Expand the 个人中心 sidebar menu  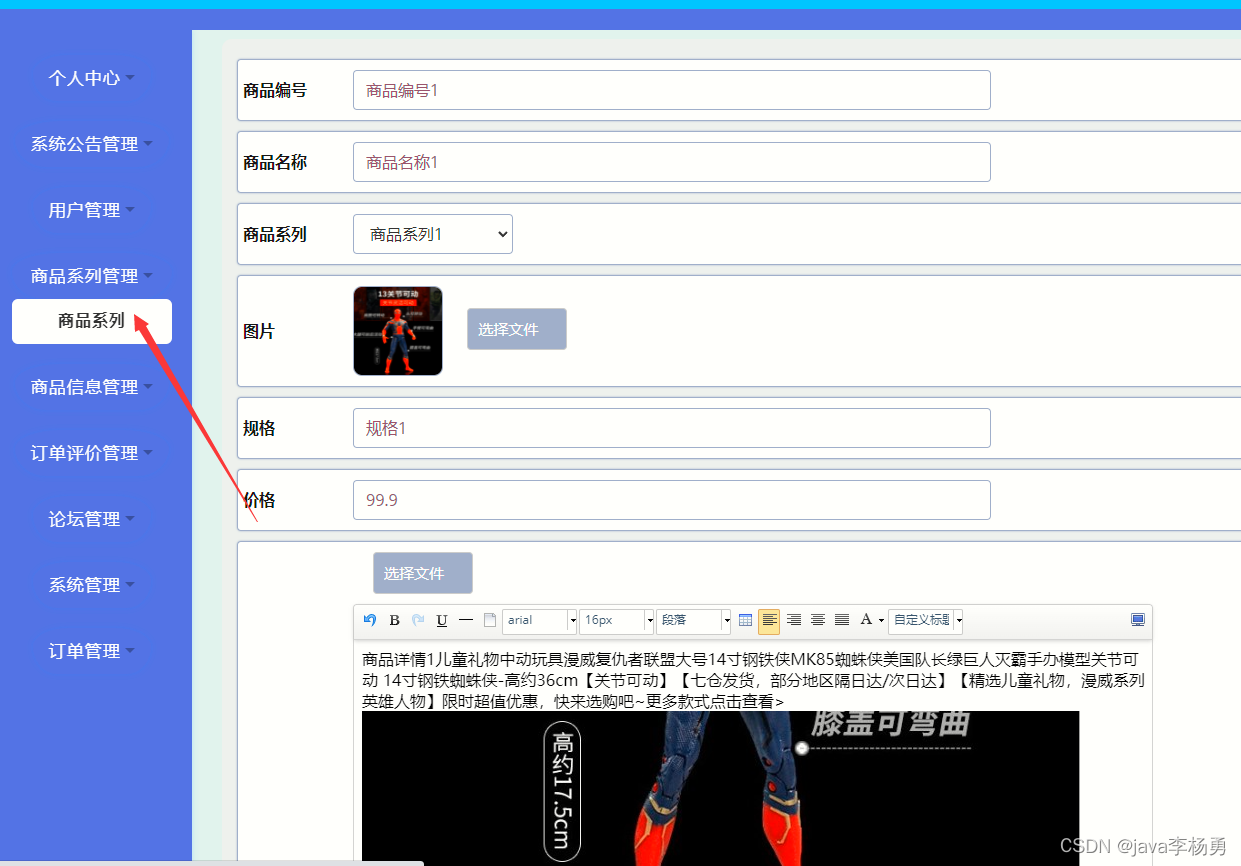click(91, 77)
